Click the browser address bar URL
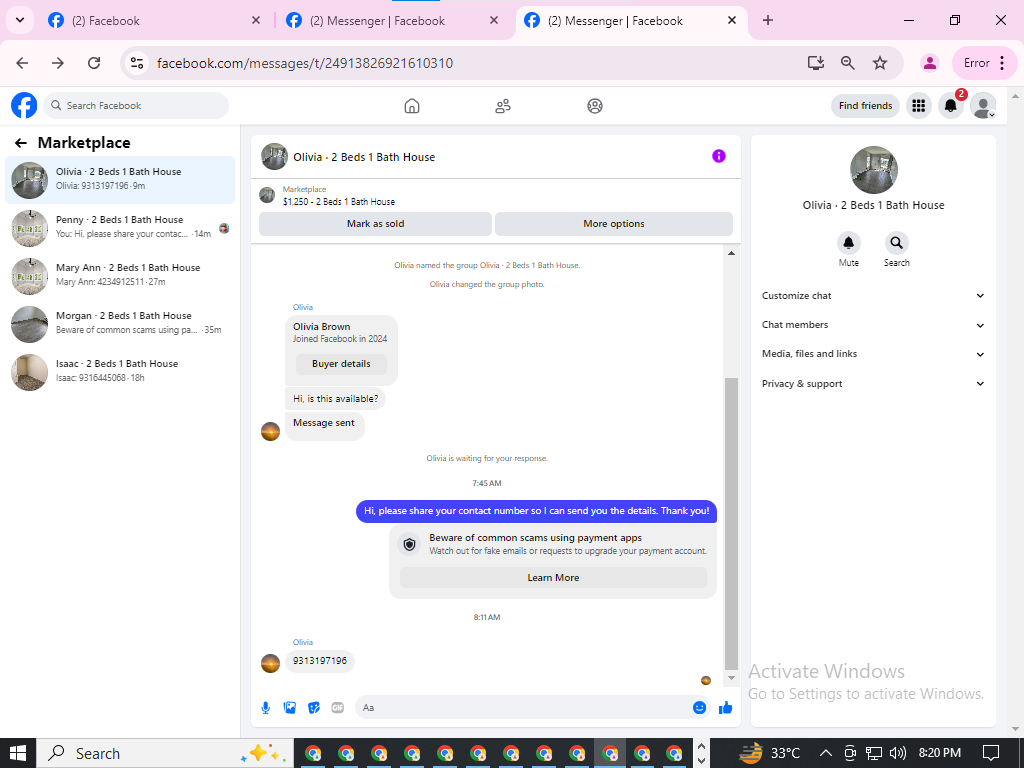Image resolution: width=1024 pixels, height=768 pixels. pyautogui.click(x=305, y=63)
